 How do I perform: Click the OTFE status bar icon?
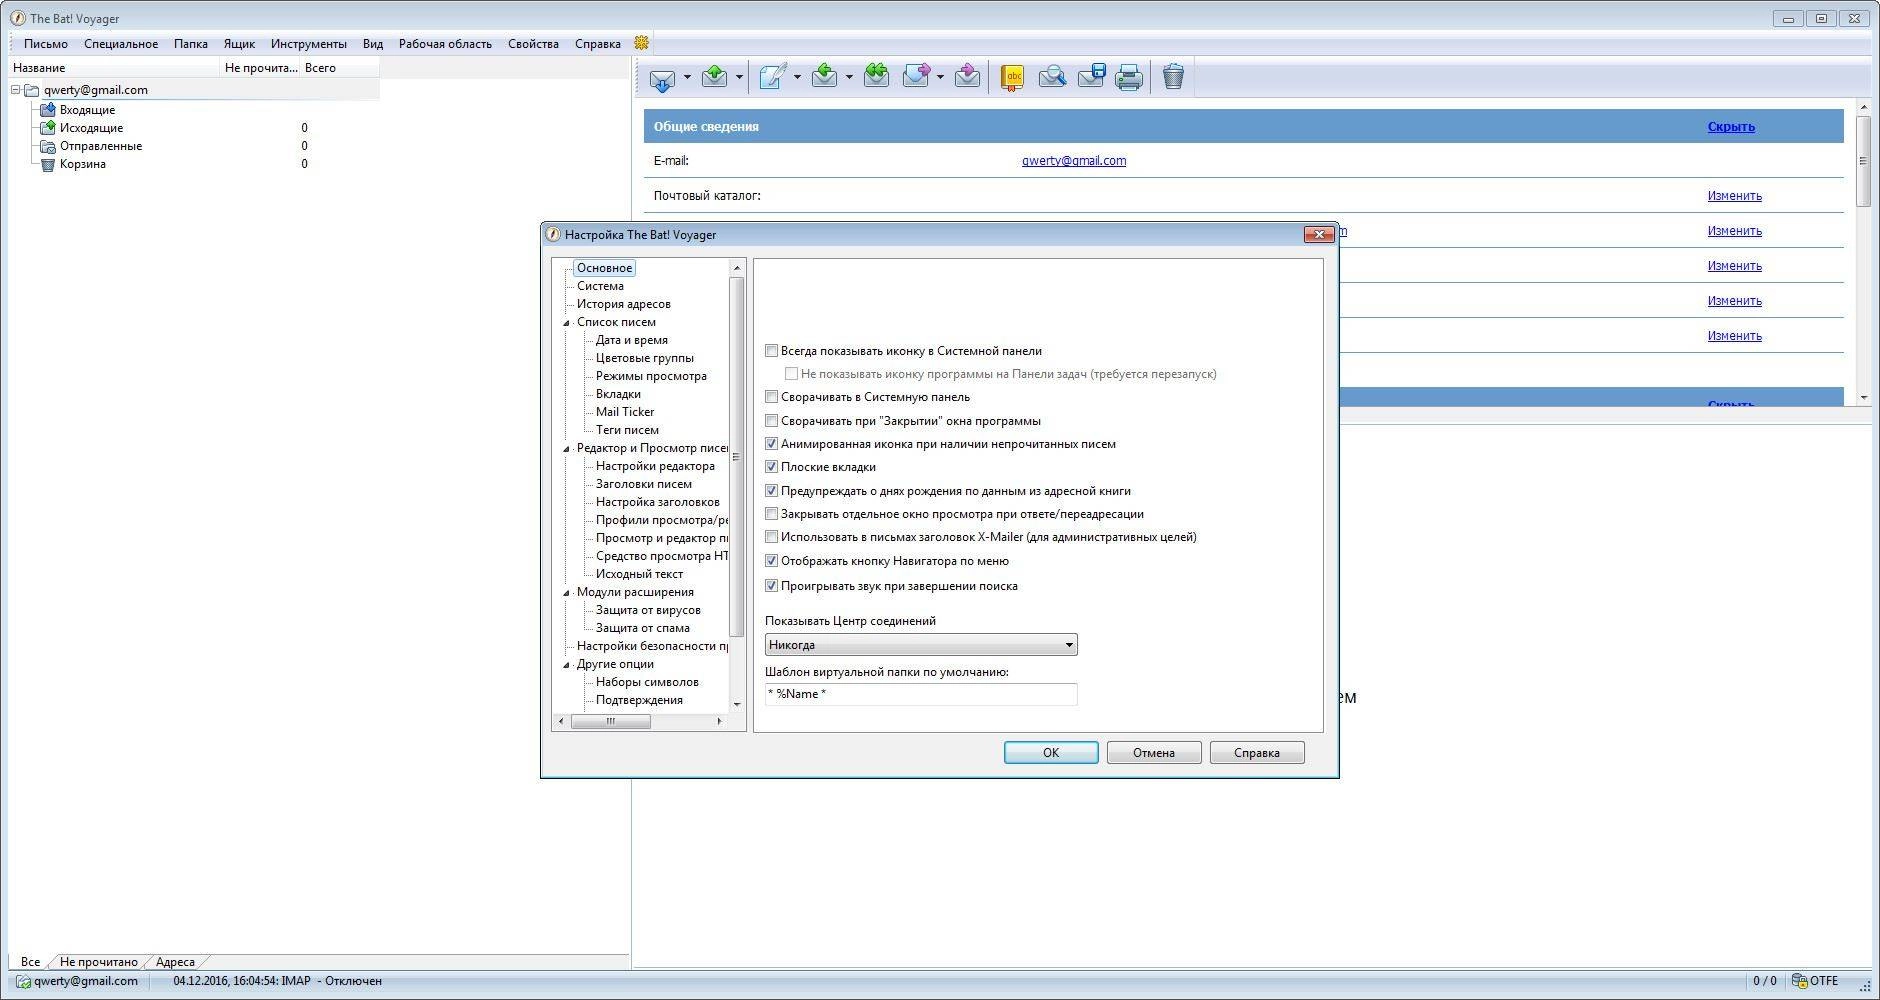tap(1799, 981)
